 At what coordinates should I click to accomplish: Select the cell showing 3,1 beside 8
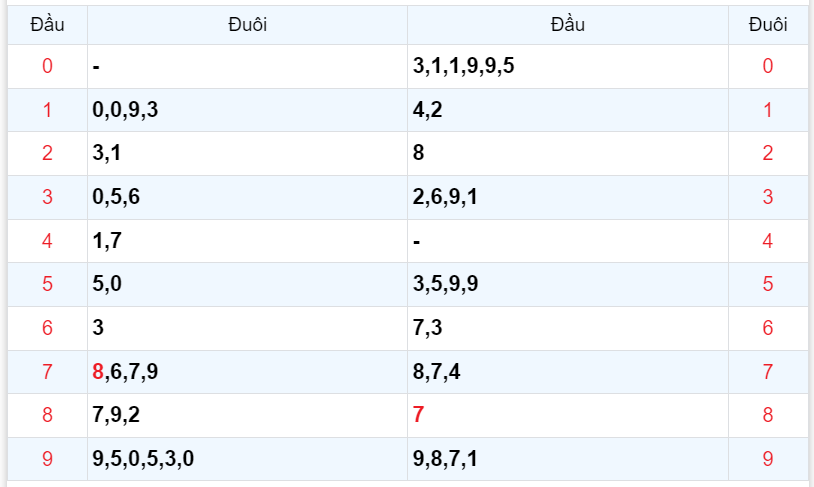pos(107,154)
